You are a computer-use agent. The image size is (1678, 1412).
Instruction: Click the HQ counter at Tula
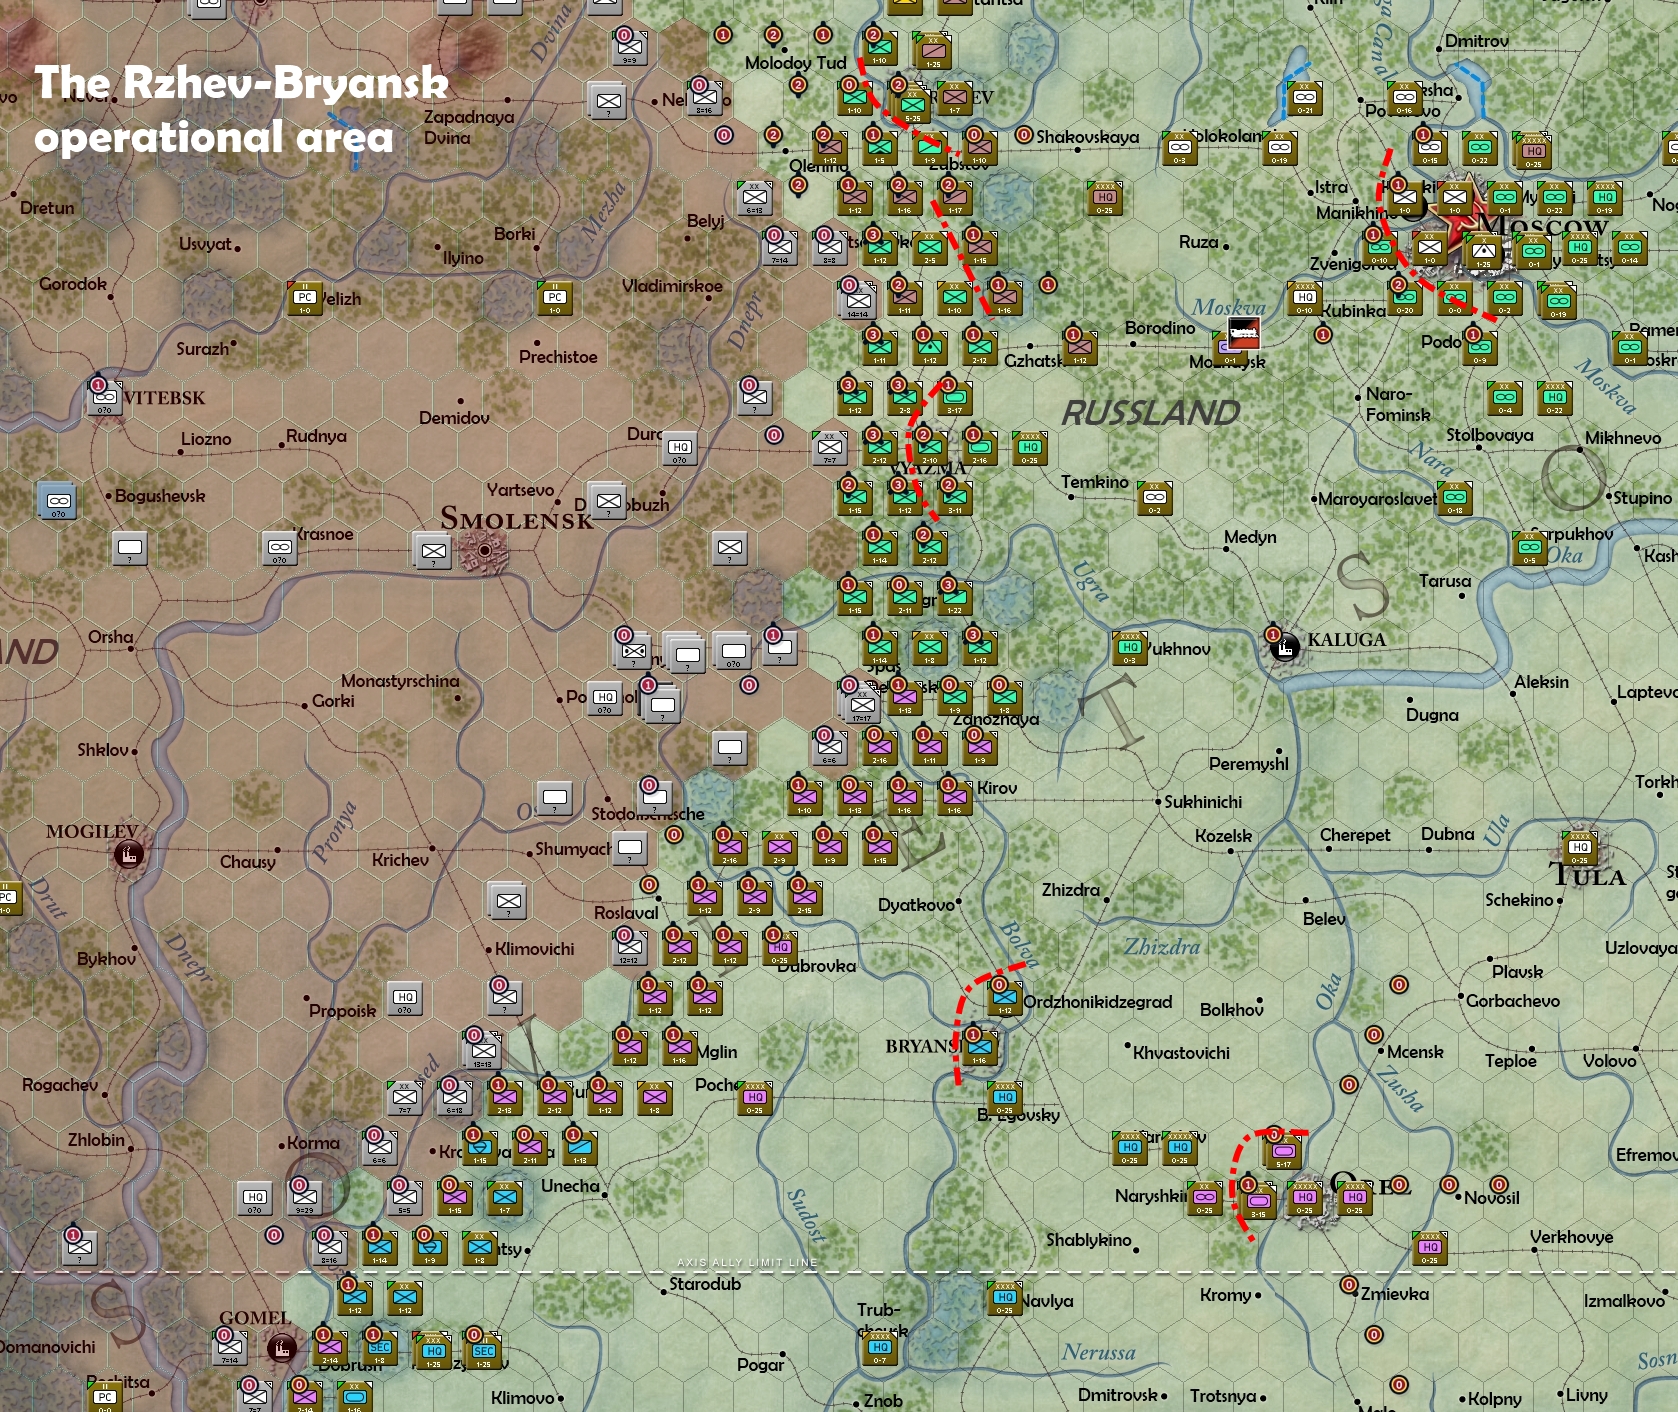point(1580,848)
